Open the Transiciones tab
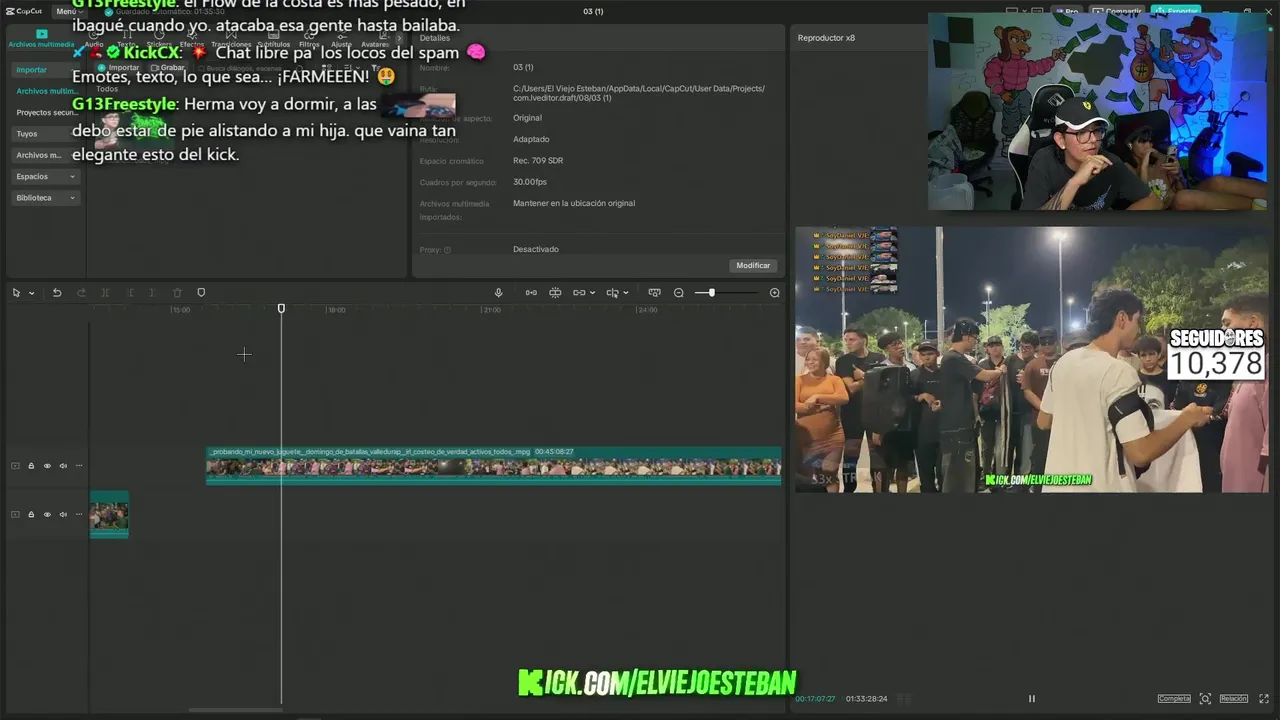This screenshot has width=1280, height=720. 231,39
